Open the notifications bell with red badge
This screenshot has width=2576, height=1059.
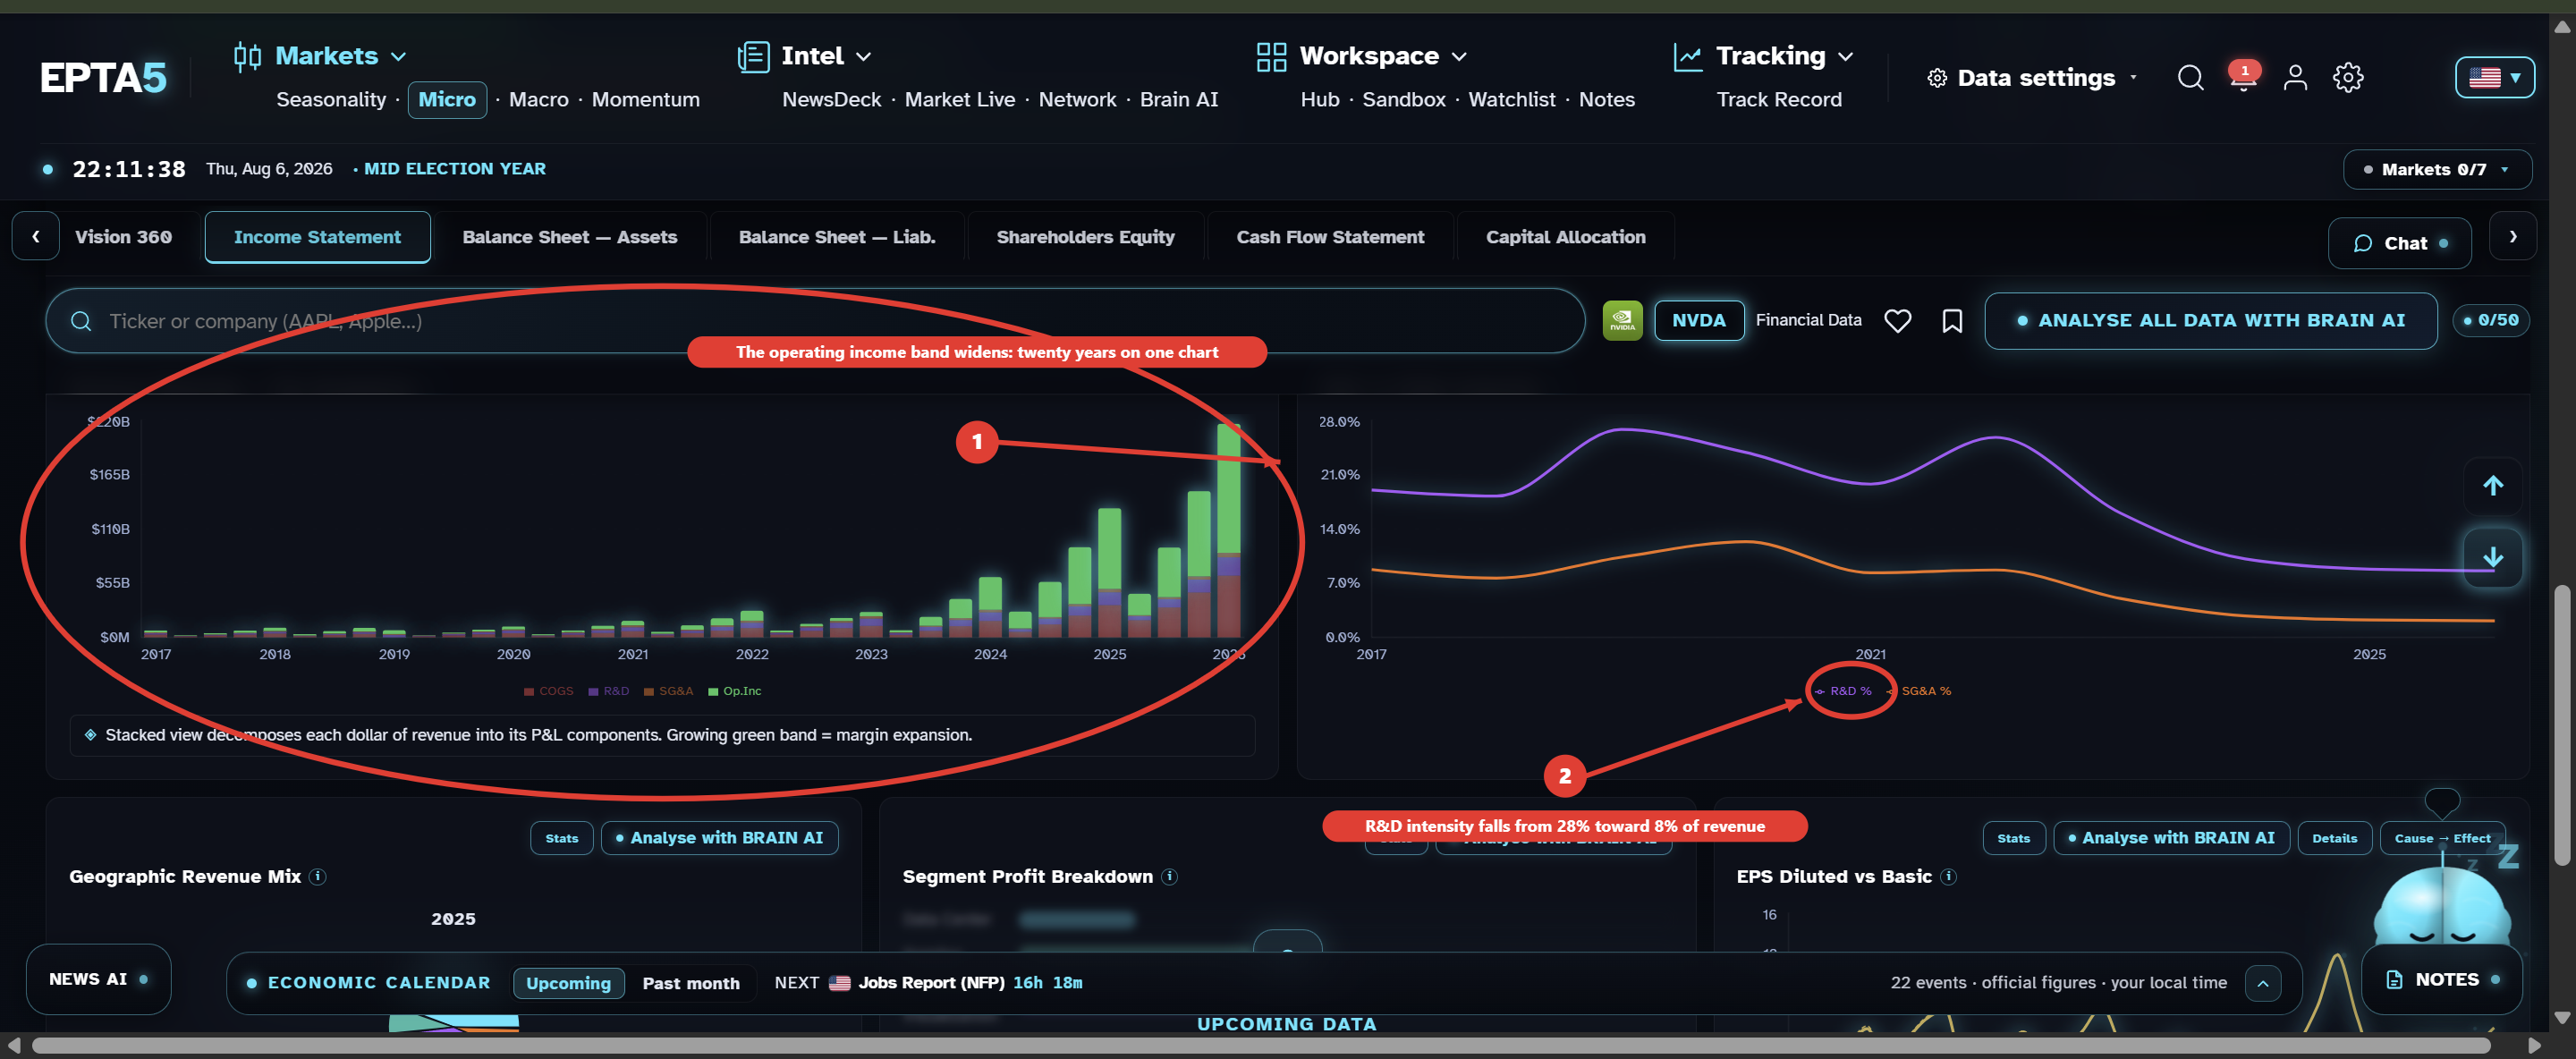pyautogui.click(x=2243, y=77)
